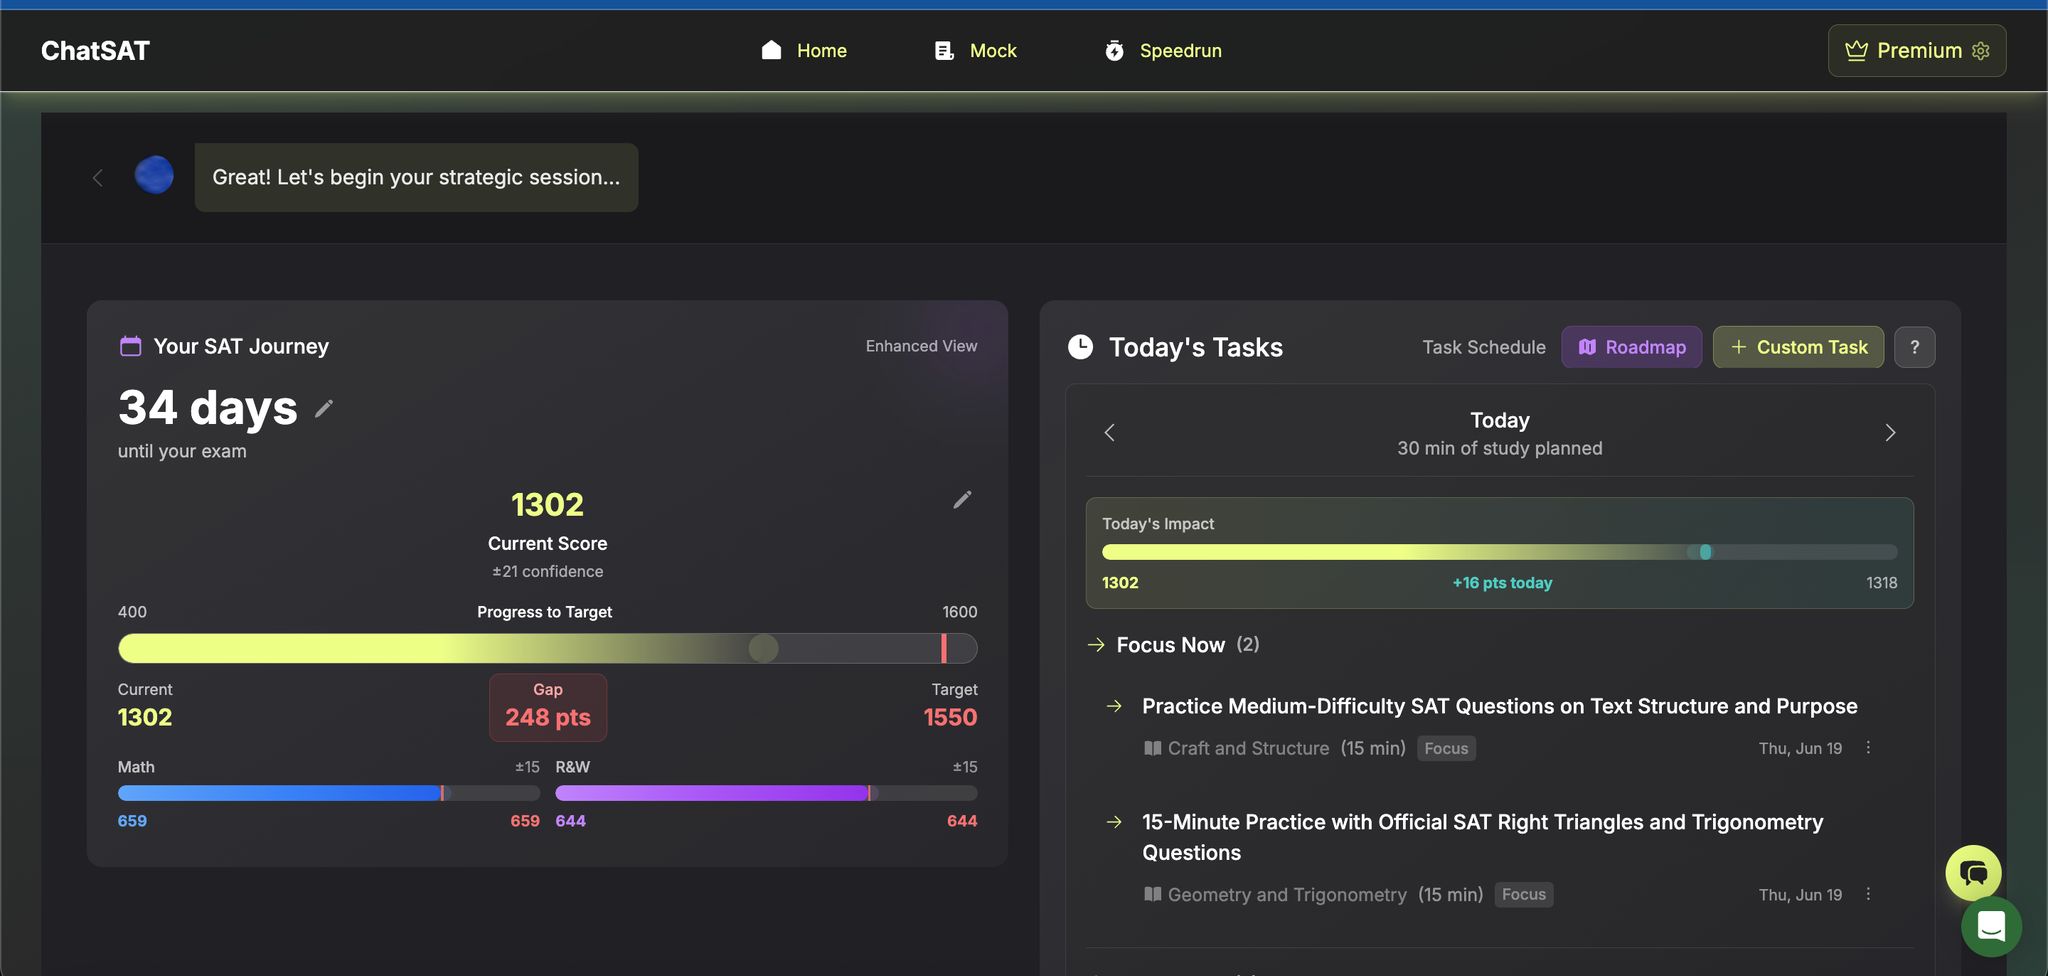The height and width of the screenshot is (976, 2048).
Task: Go to next day in Today's Tasks
Action: [1890, 433]
